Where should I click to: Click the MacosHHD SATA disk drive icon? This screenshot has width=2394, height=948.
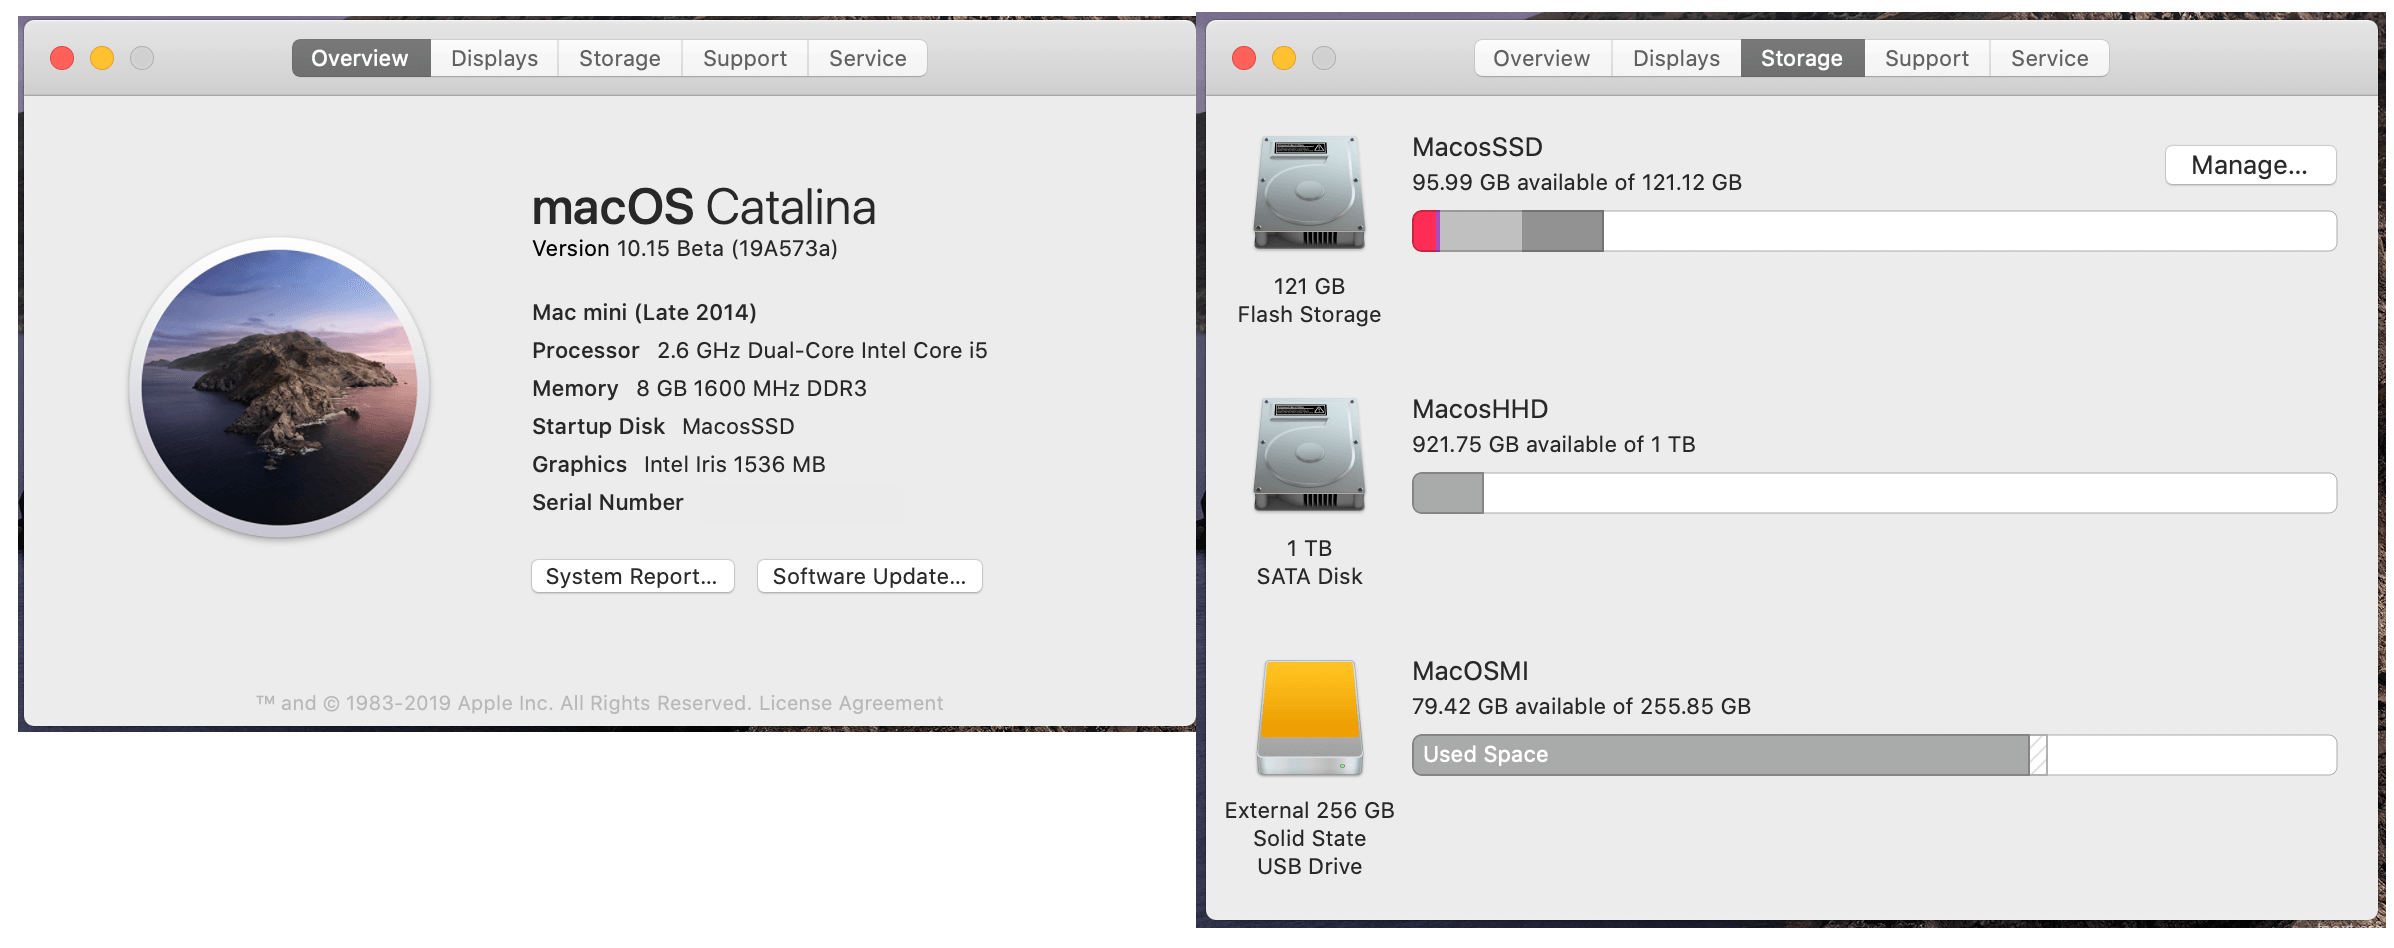point(1309,455)
